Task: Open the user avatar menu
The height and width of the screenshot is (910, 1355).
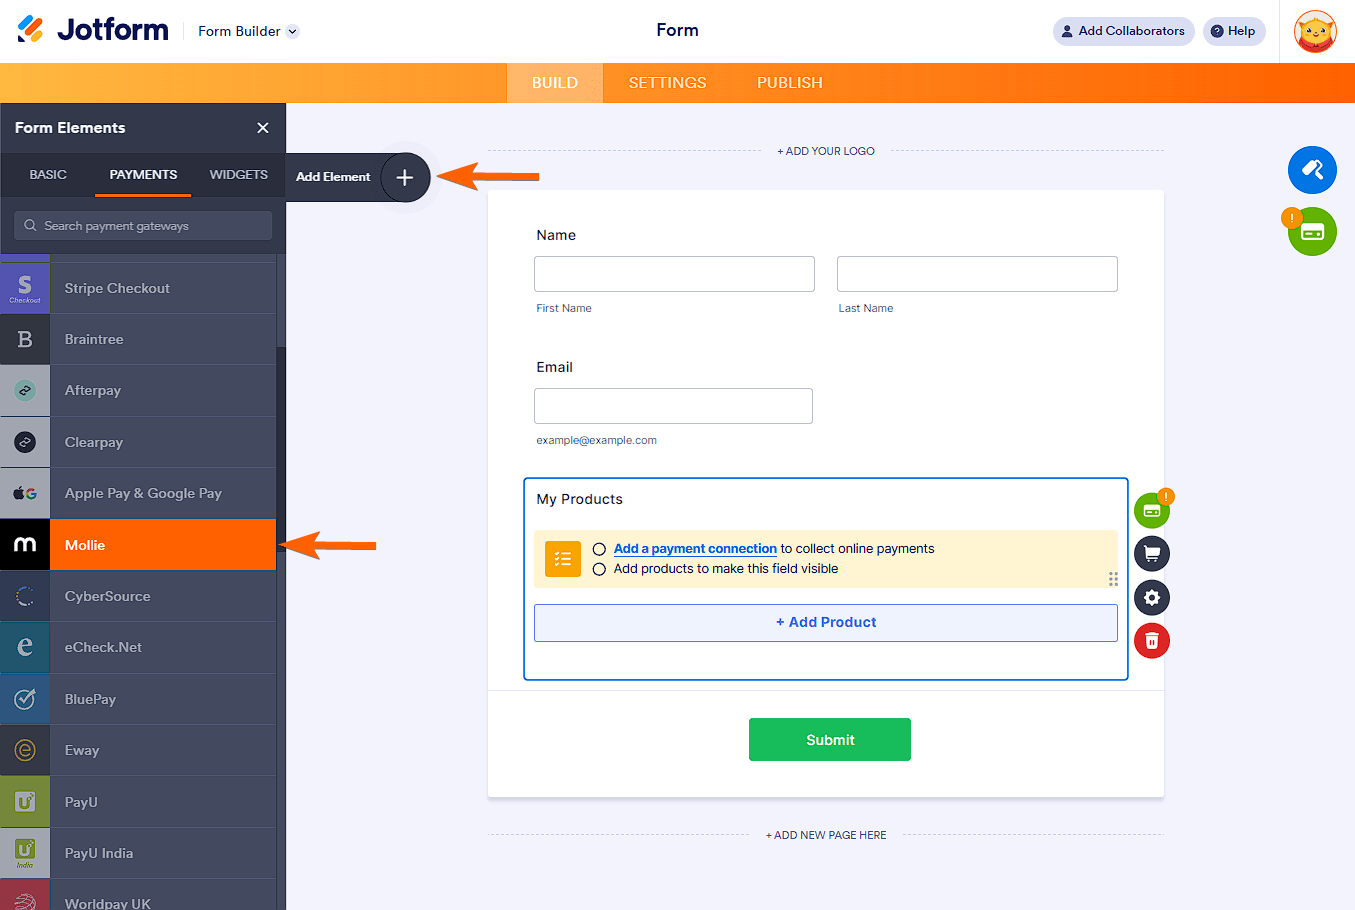Action: [1315, 31]
